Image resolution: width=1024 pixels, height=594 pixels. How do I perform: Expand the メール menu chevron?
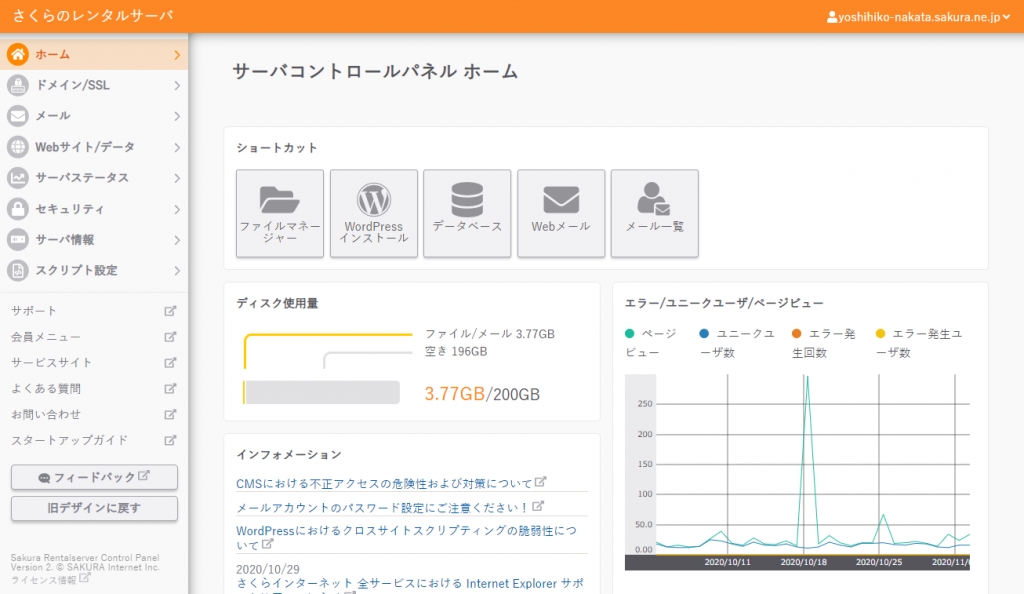pos(177,116)
